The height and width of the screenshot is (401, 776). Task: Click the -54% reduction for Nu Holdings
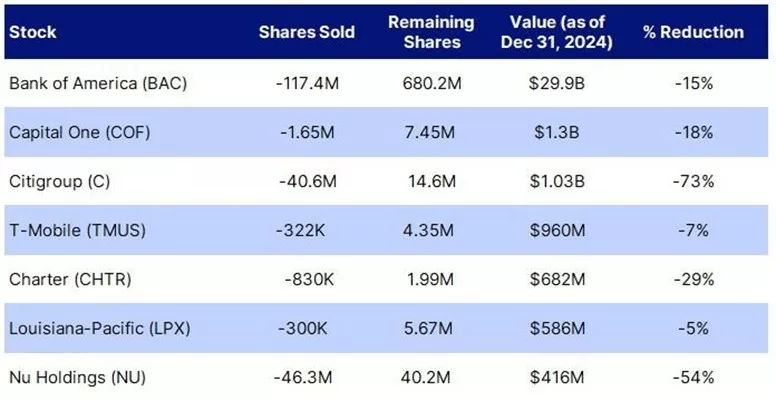(x=693, y=378)
